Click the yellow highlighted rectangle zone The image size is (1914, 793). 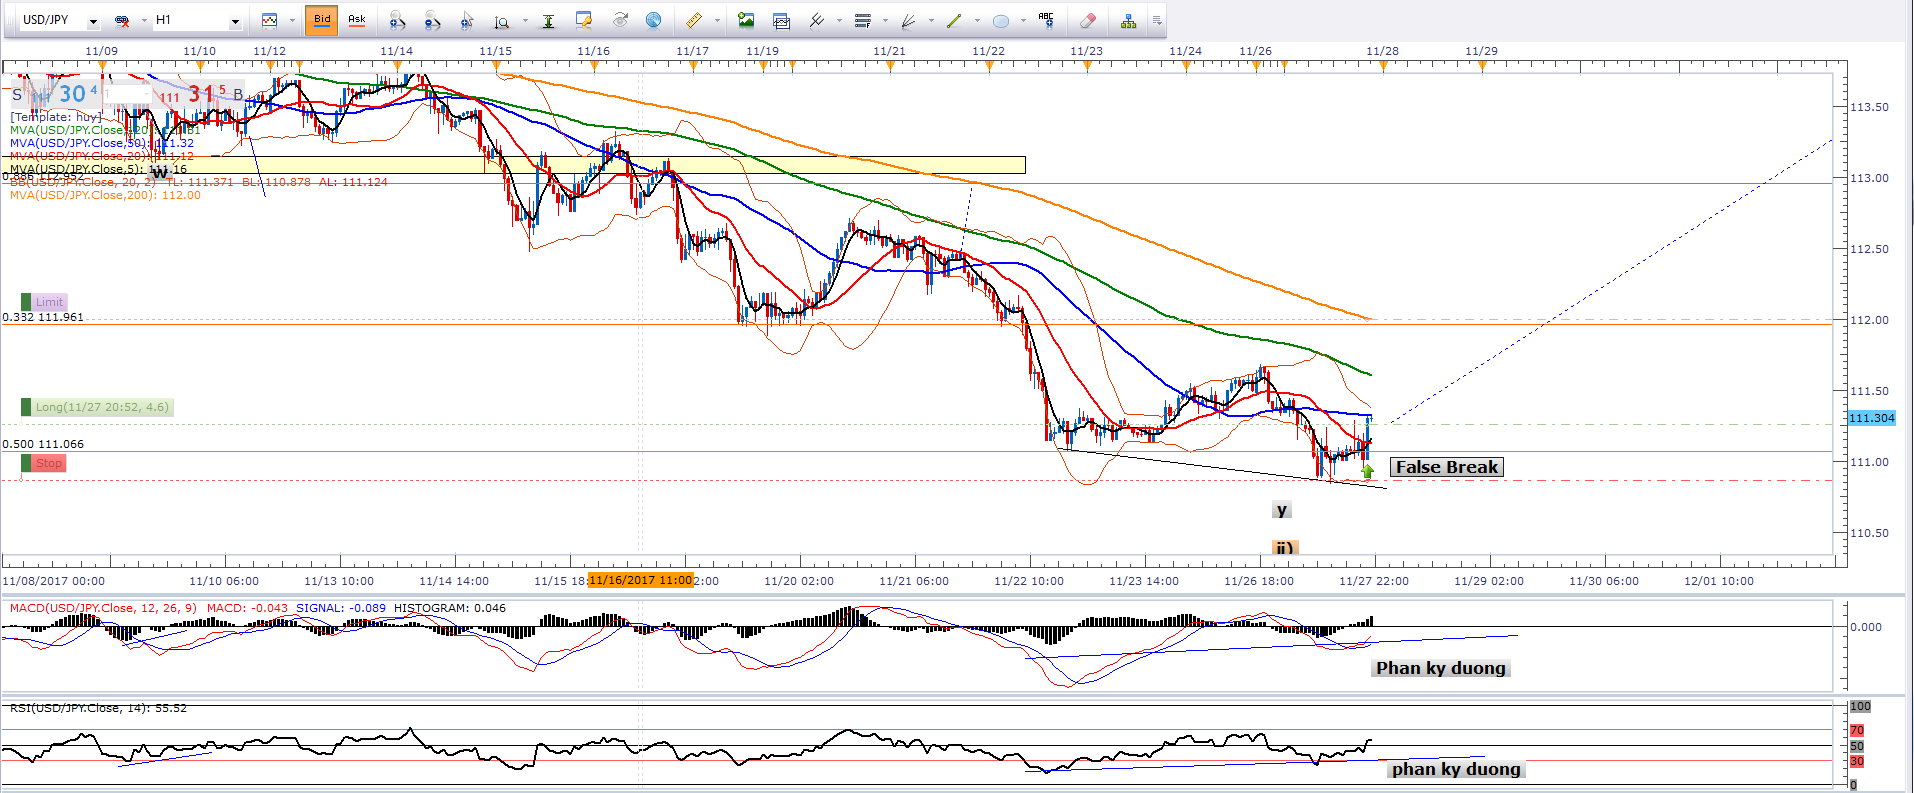[600, 165]
